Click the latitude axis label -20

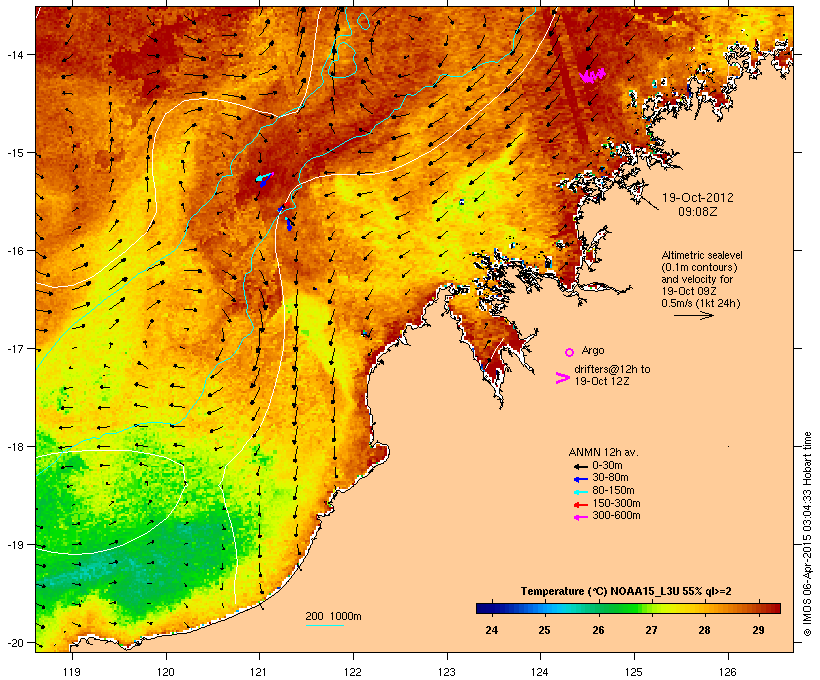pos(15,643)
